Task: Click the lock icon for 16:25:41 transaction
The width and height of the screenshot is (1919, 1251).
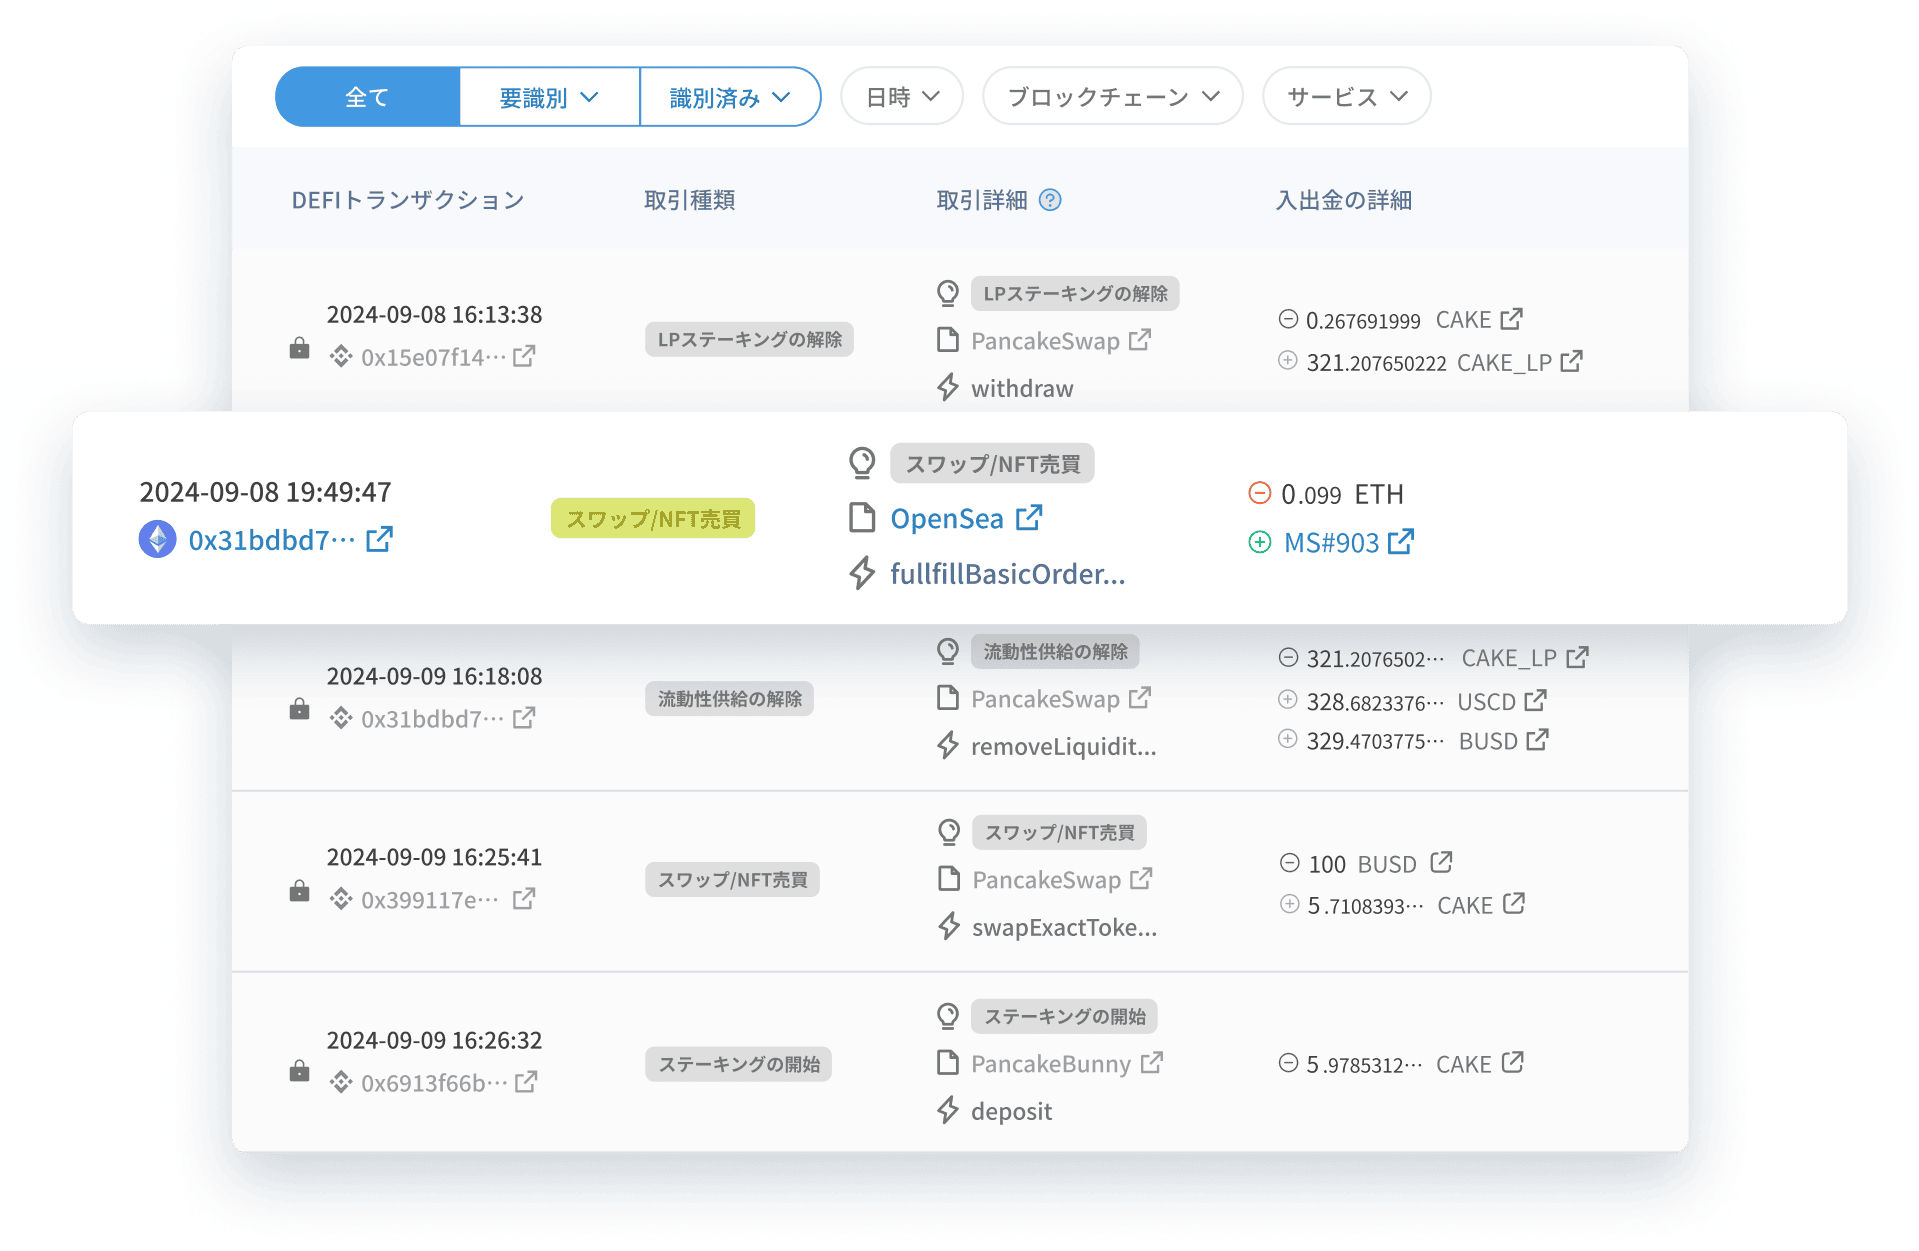Action: [299, 890]
